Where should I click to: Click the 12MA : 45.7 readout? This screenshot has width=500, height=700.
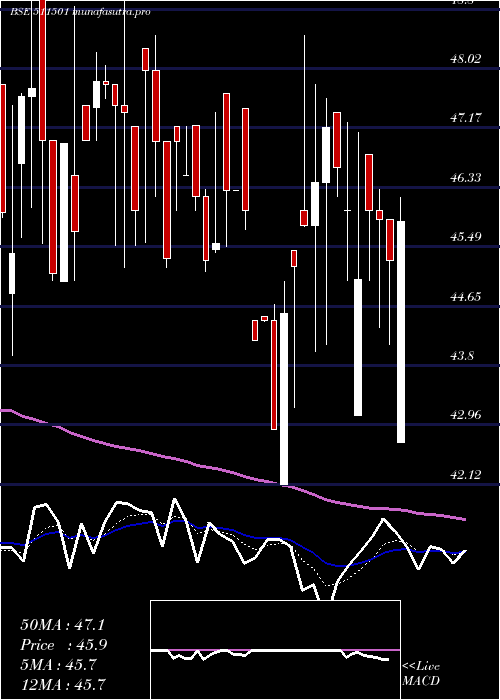point(63,684)
